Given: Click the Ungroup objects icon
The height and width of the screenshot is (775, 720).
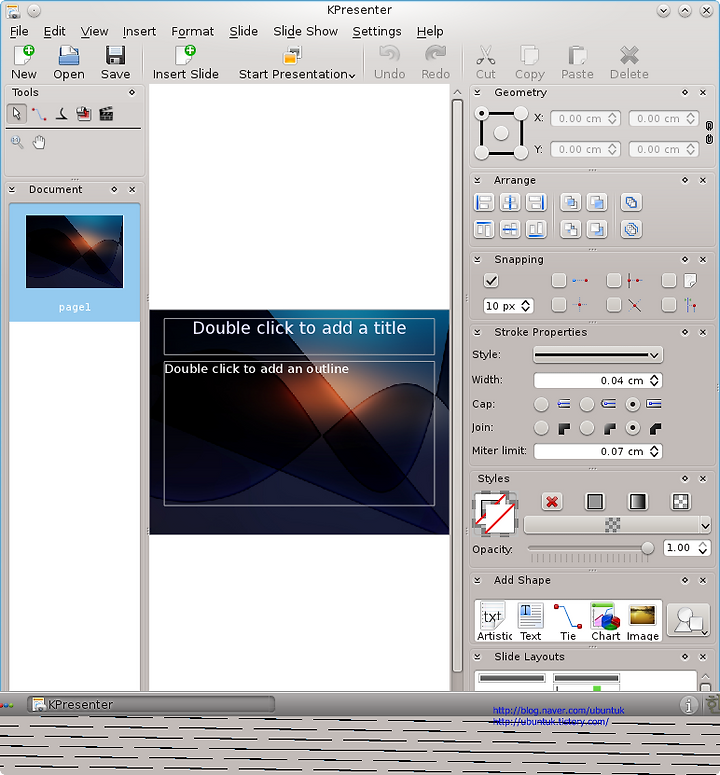Looking at the screenshot, I should pyautogui.click(x=631, y=229).
